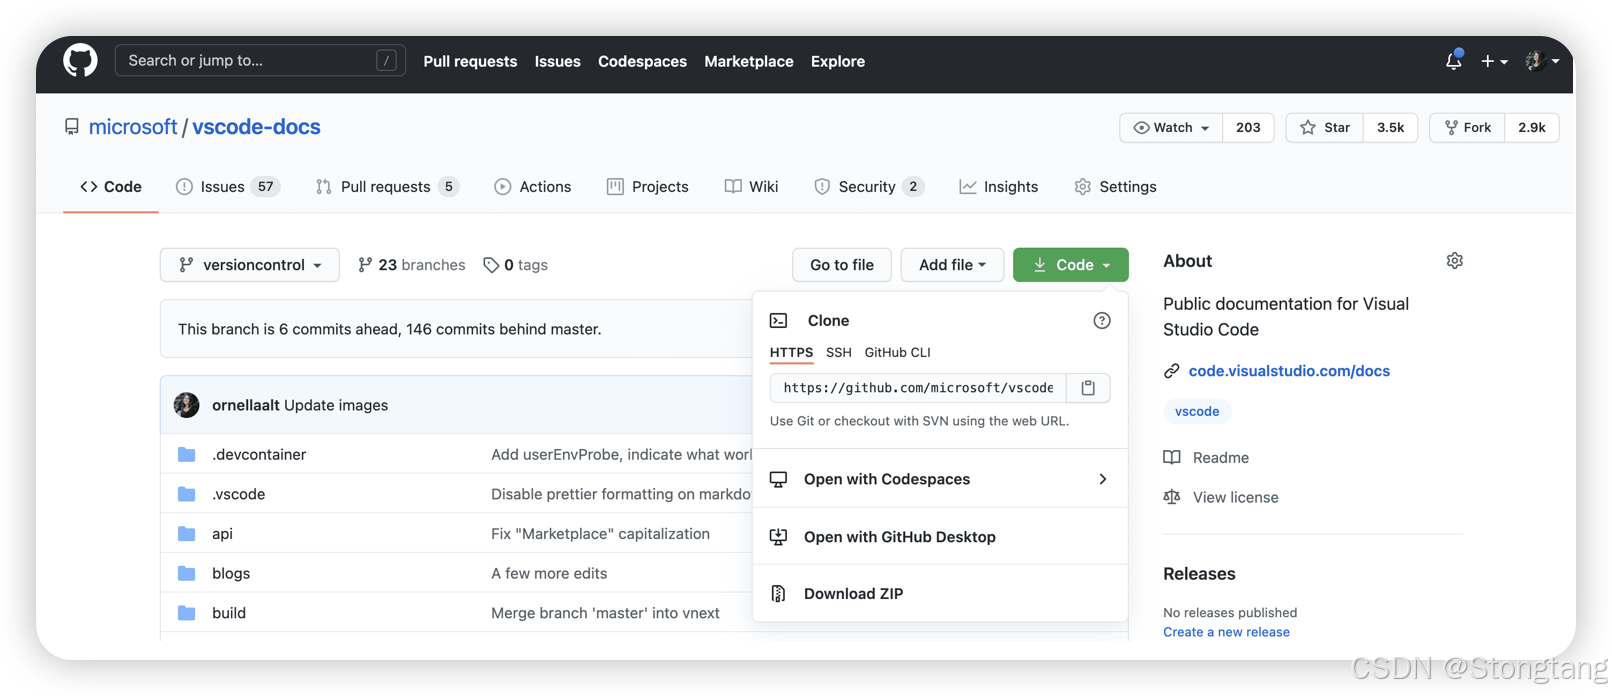
Task: Open the vscode-docs repository link
Action: (256, 127)
